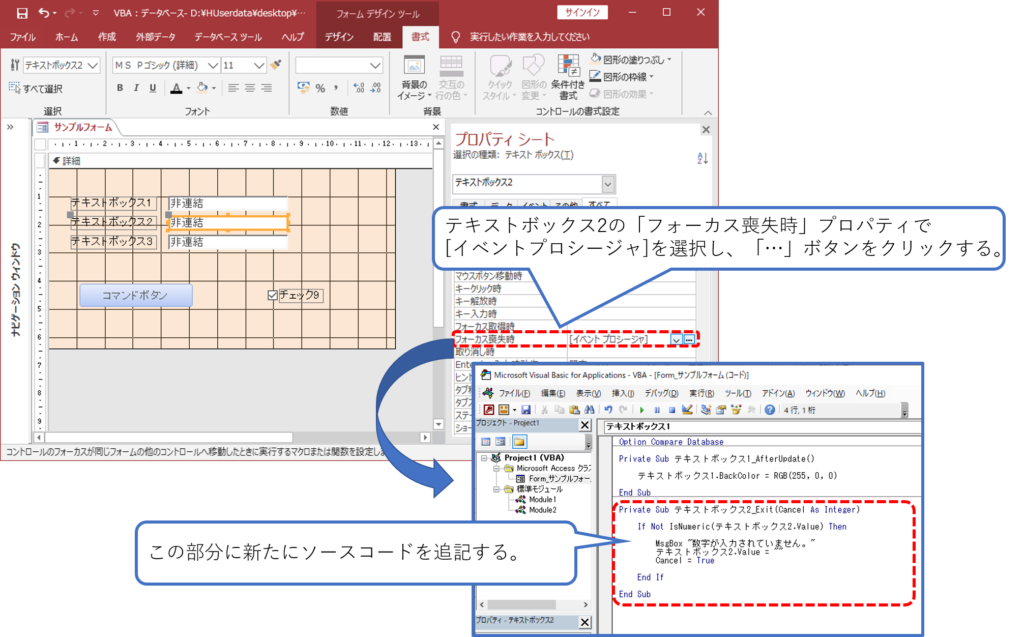Click the Find binoculars icon in VBA toolbar
Viewport: 1024px width, 637px height.
(590, 410)
